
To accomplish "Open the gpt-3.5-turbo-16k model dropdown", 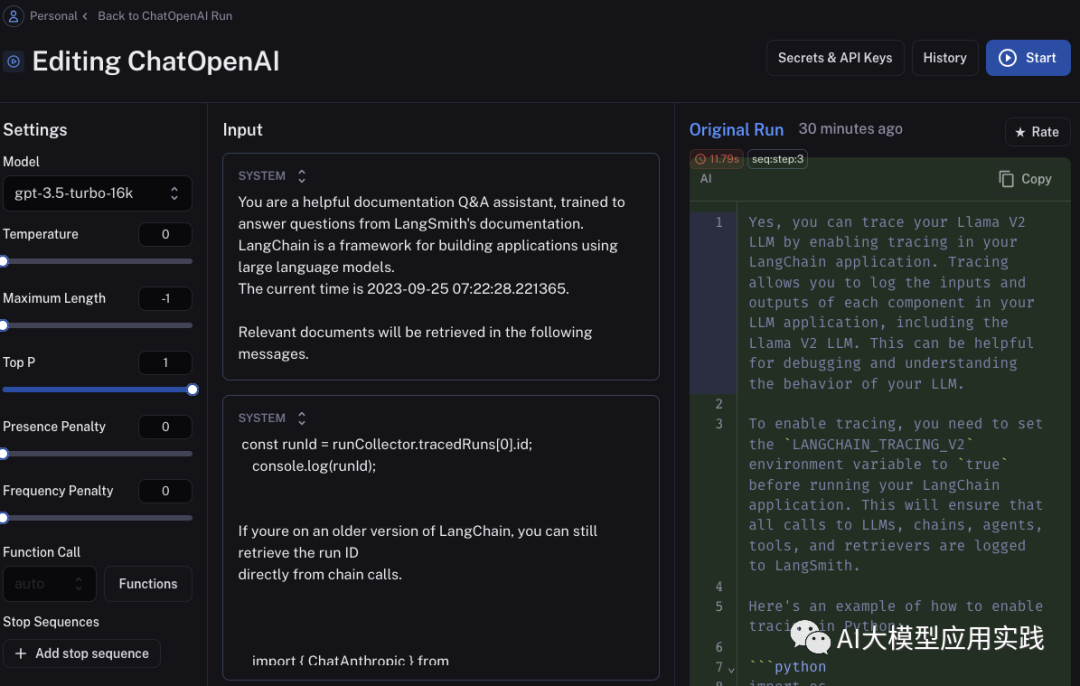I will (x=97, y=194).
